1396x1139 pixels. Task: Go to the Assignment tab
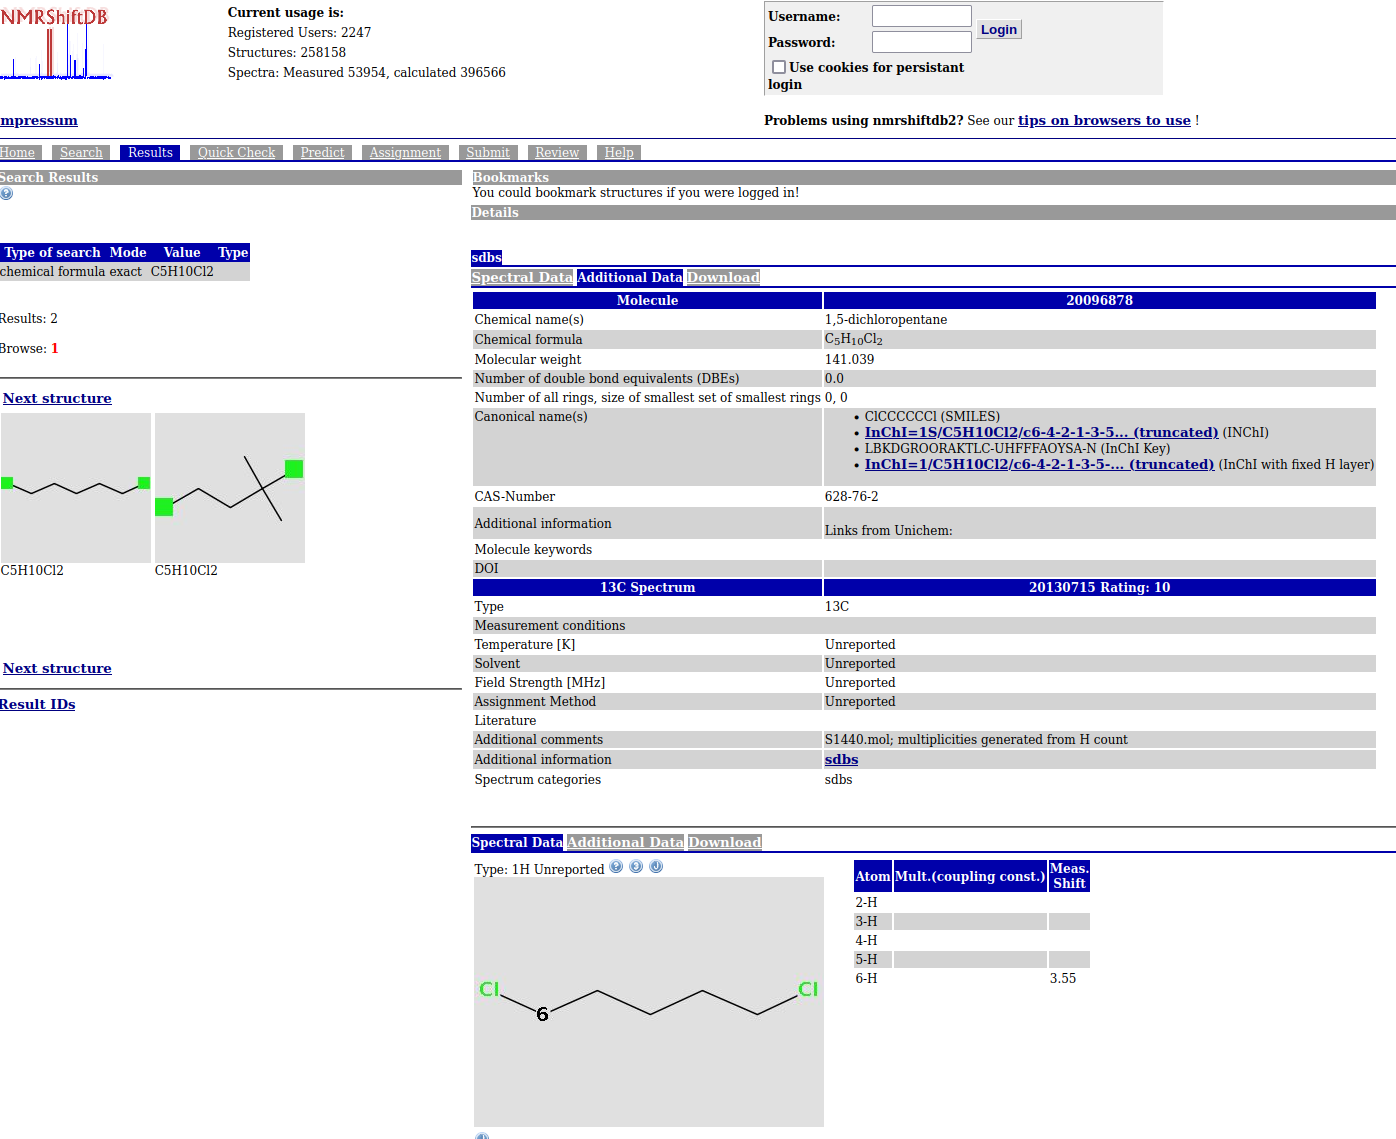point(405,153)
